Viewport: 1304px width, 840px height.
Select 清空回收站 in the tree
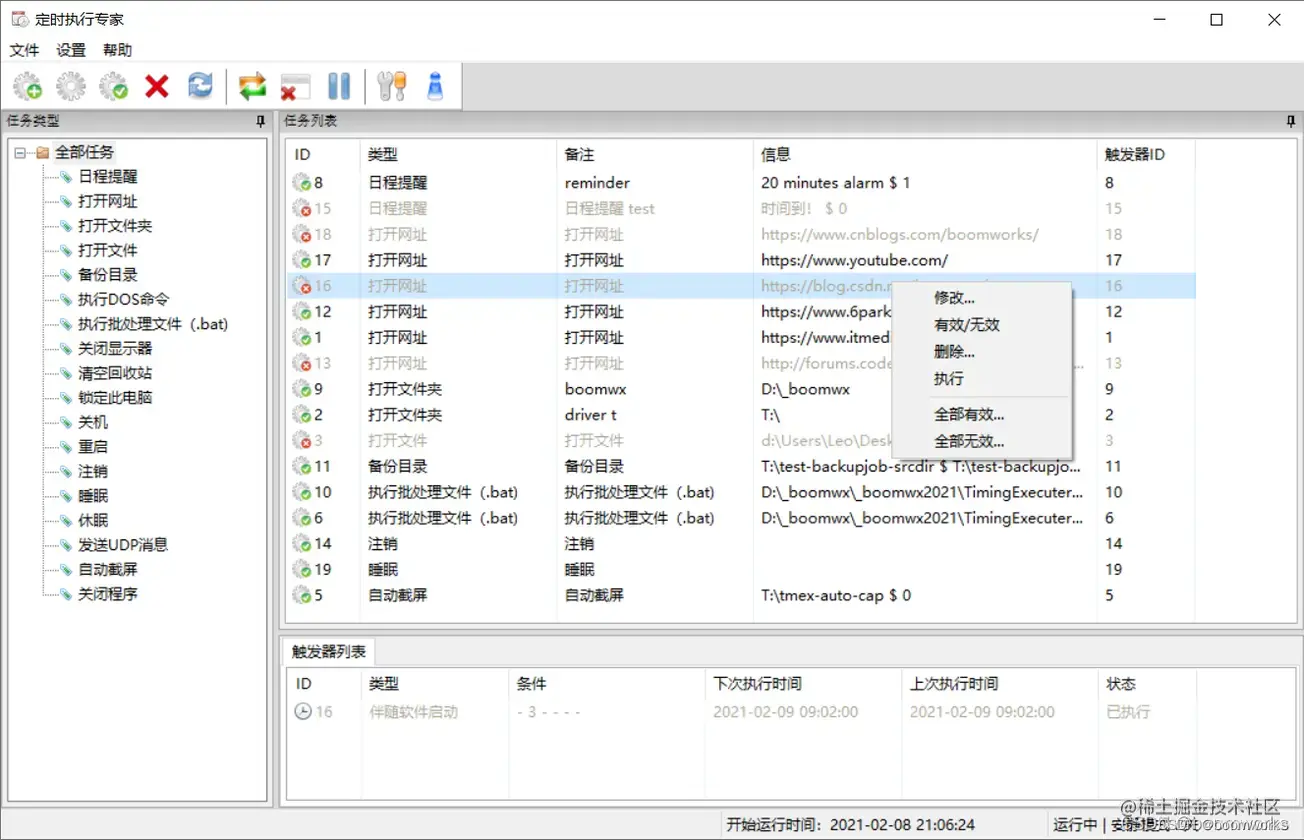pyautogui.click(x=115, y=373)
